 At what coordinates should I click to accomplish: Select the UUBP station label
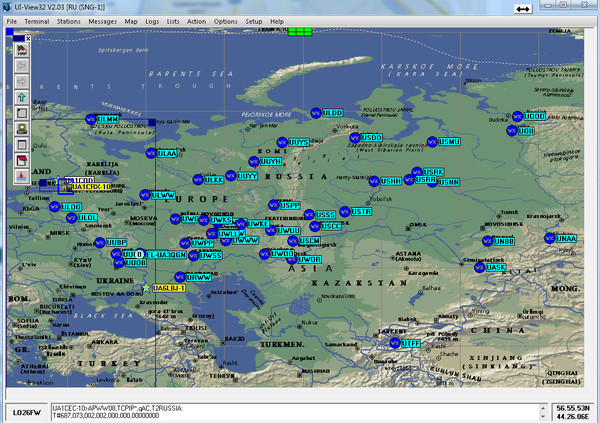tap(116, 242)
